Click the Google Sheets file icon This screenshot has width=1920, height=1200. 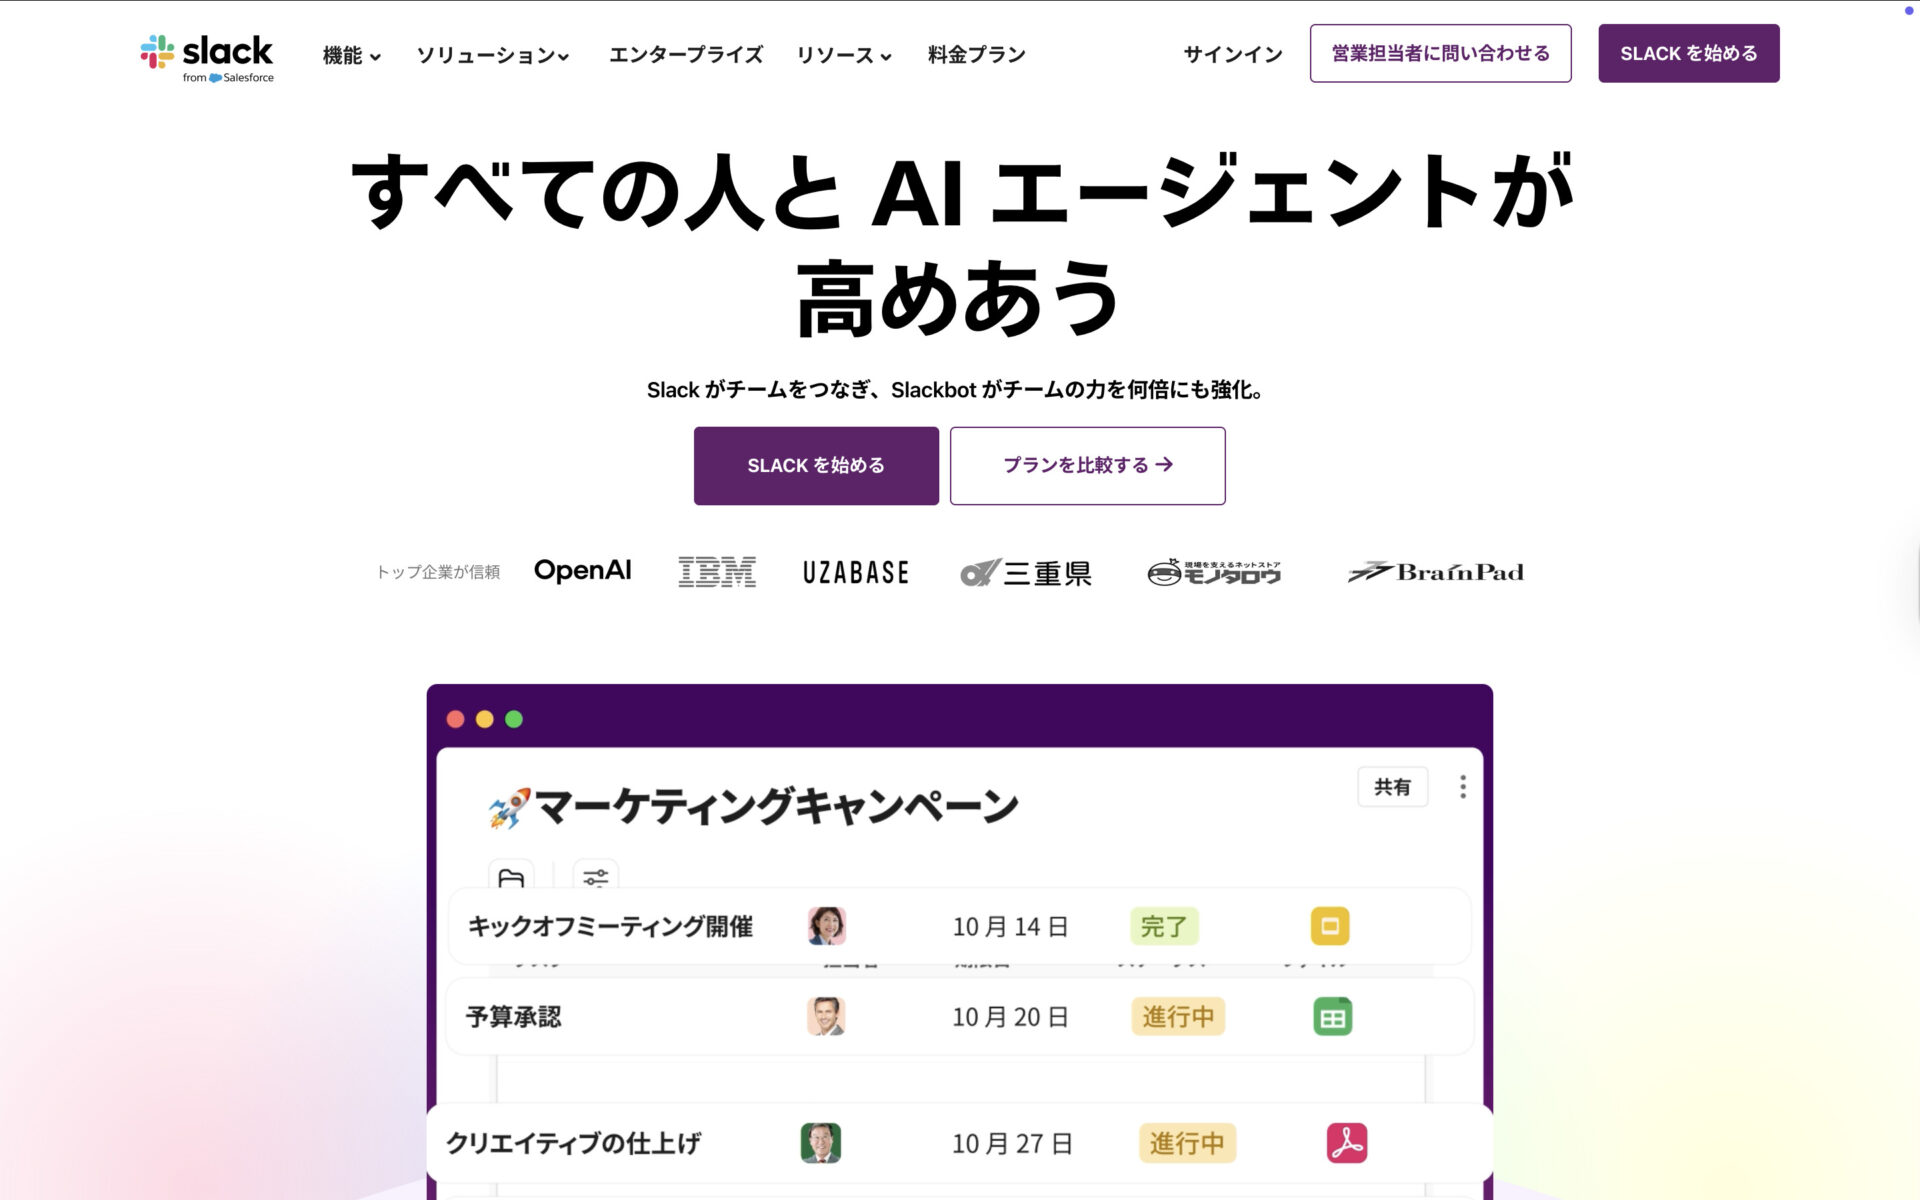pos(1332,1016)
